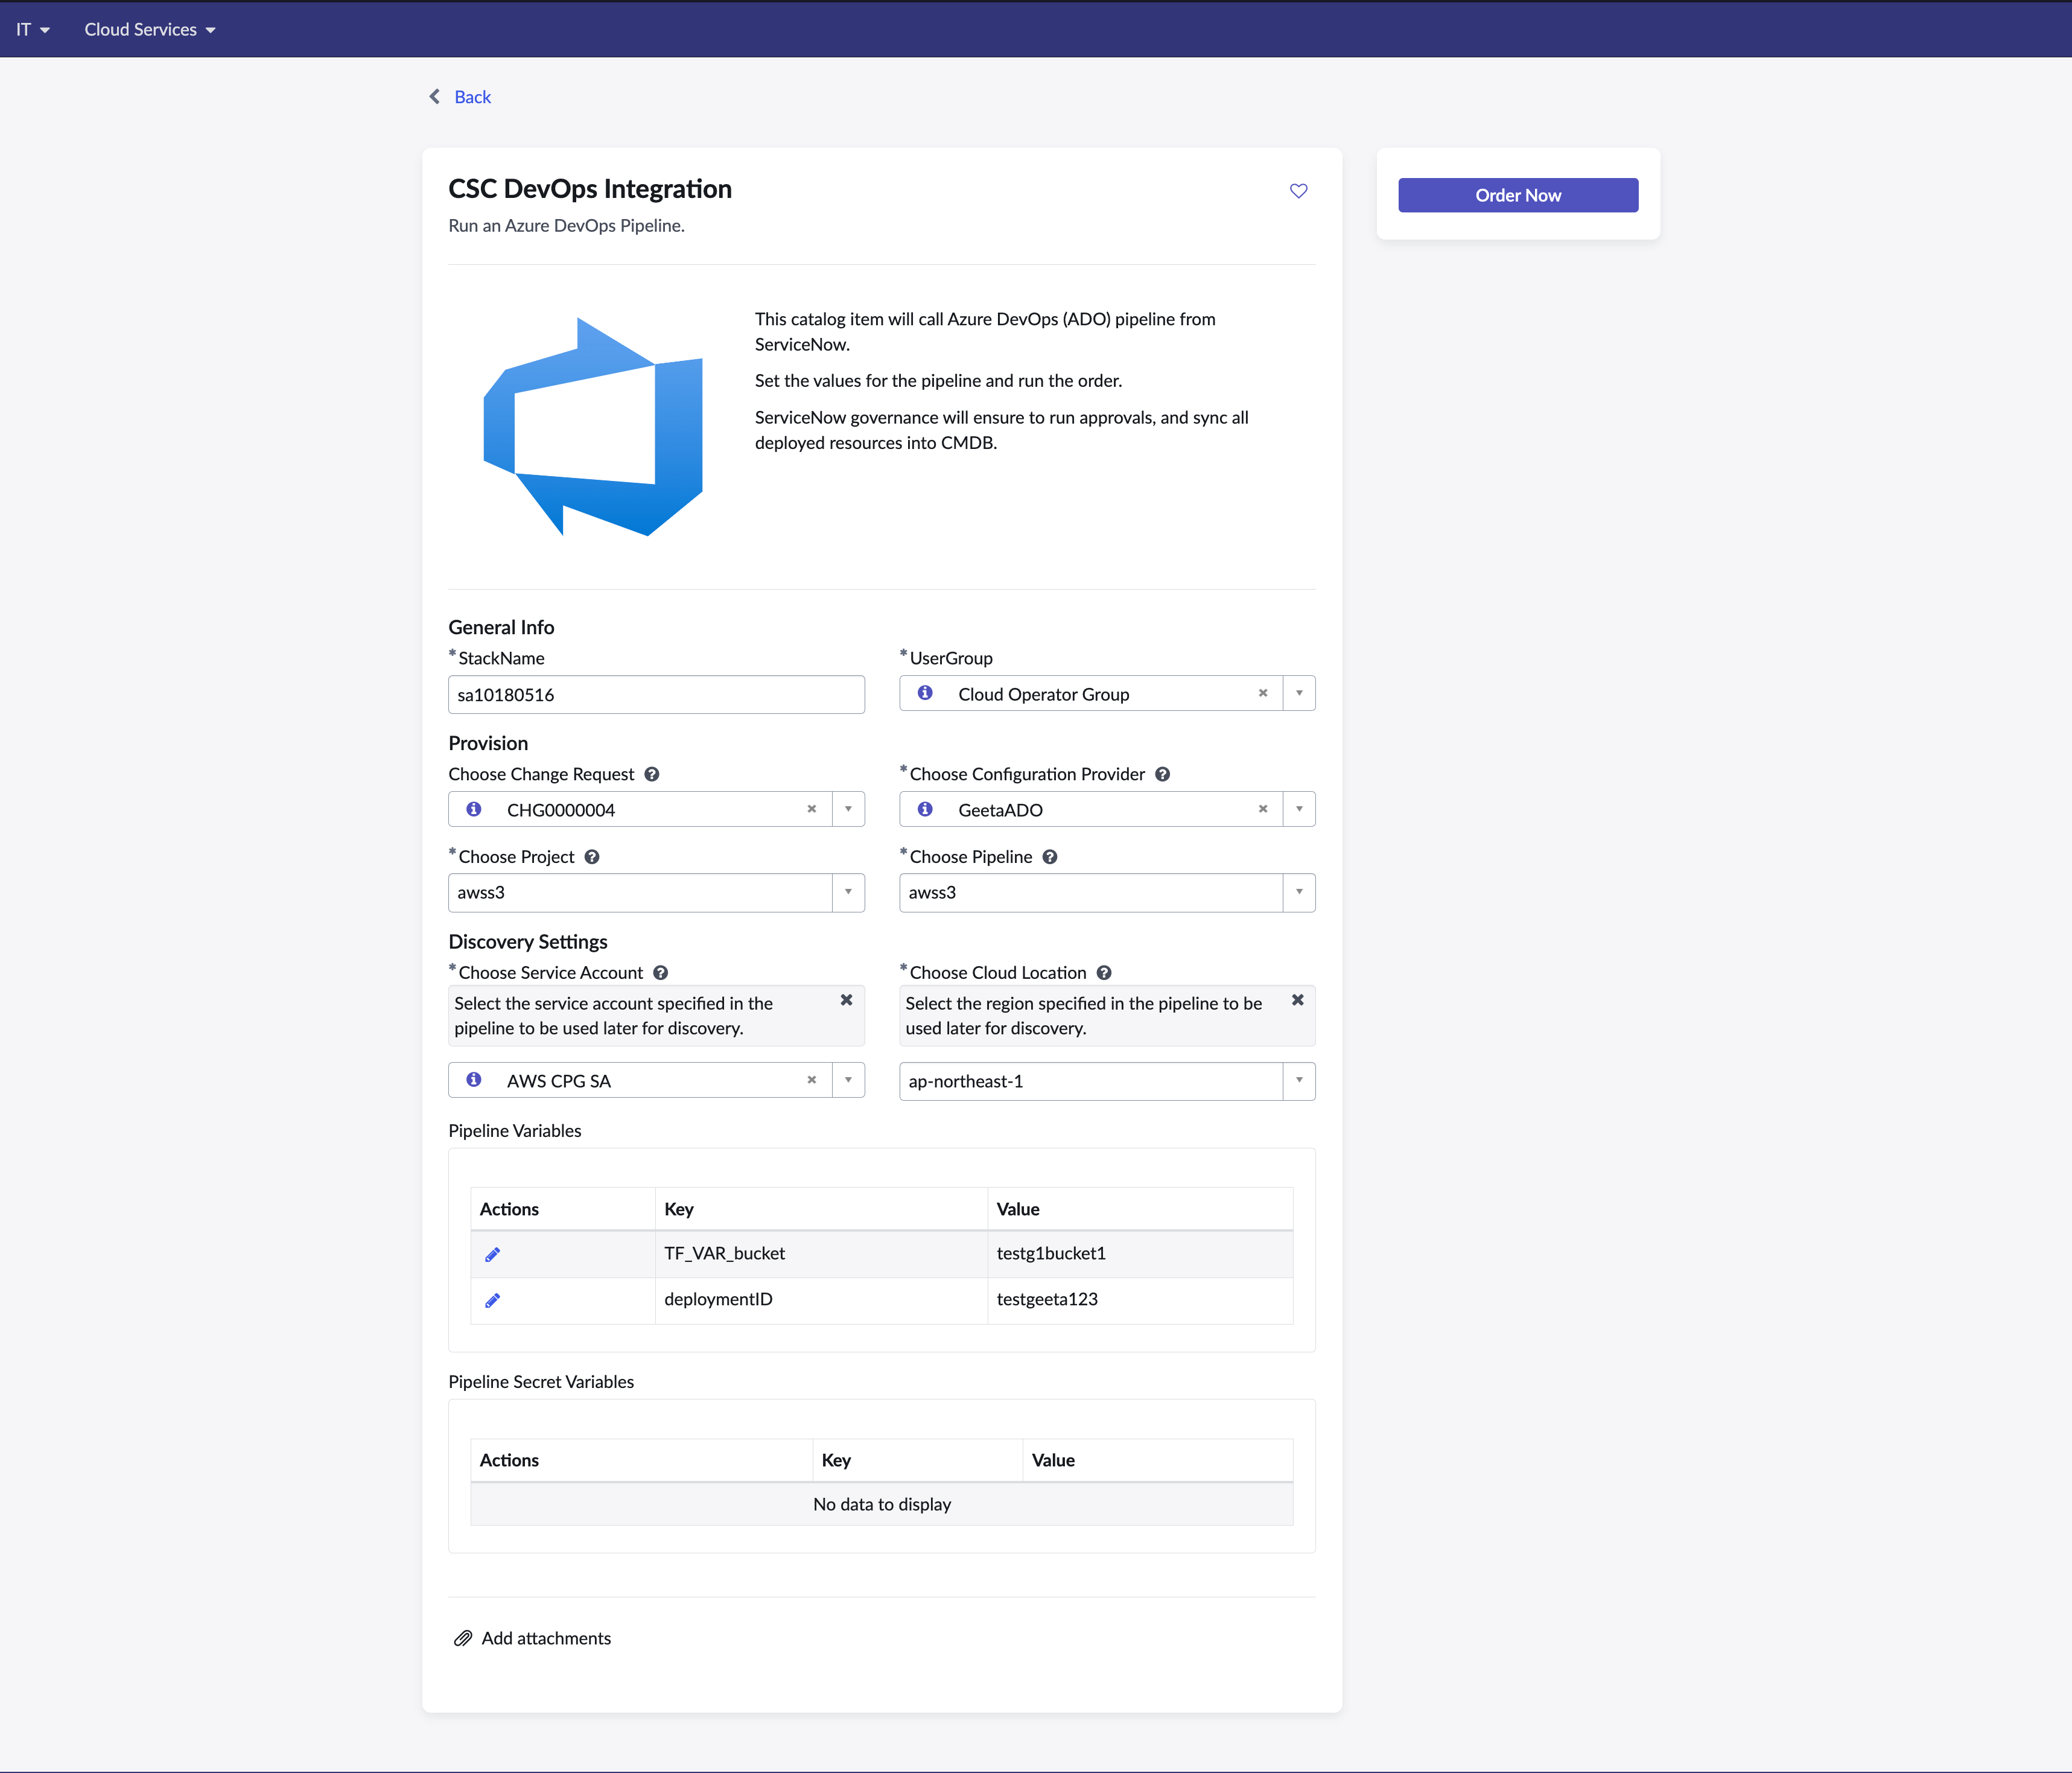The image size is (2072, 1773).
Task: Clear the GeetaADO configuration provider selection
Action: point(1262,809)
